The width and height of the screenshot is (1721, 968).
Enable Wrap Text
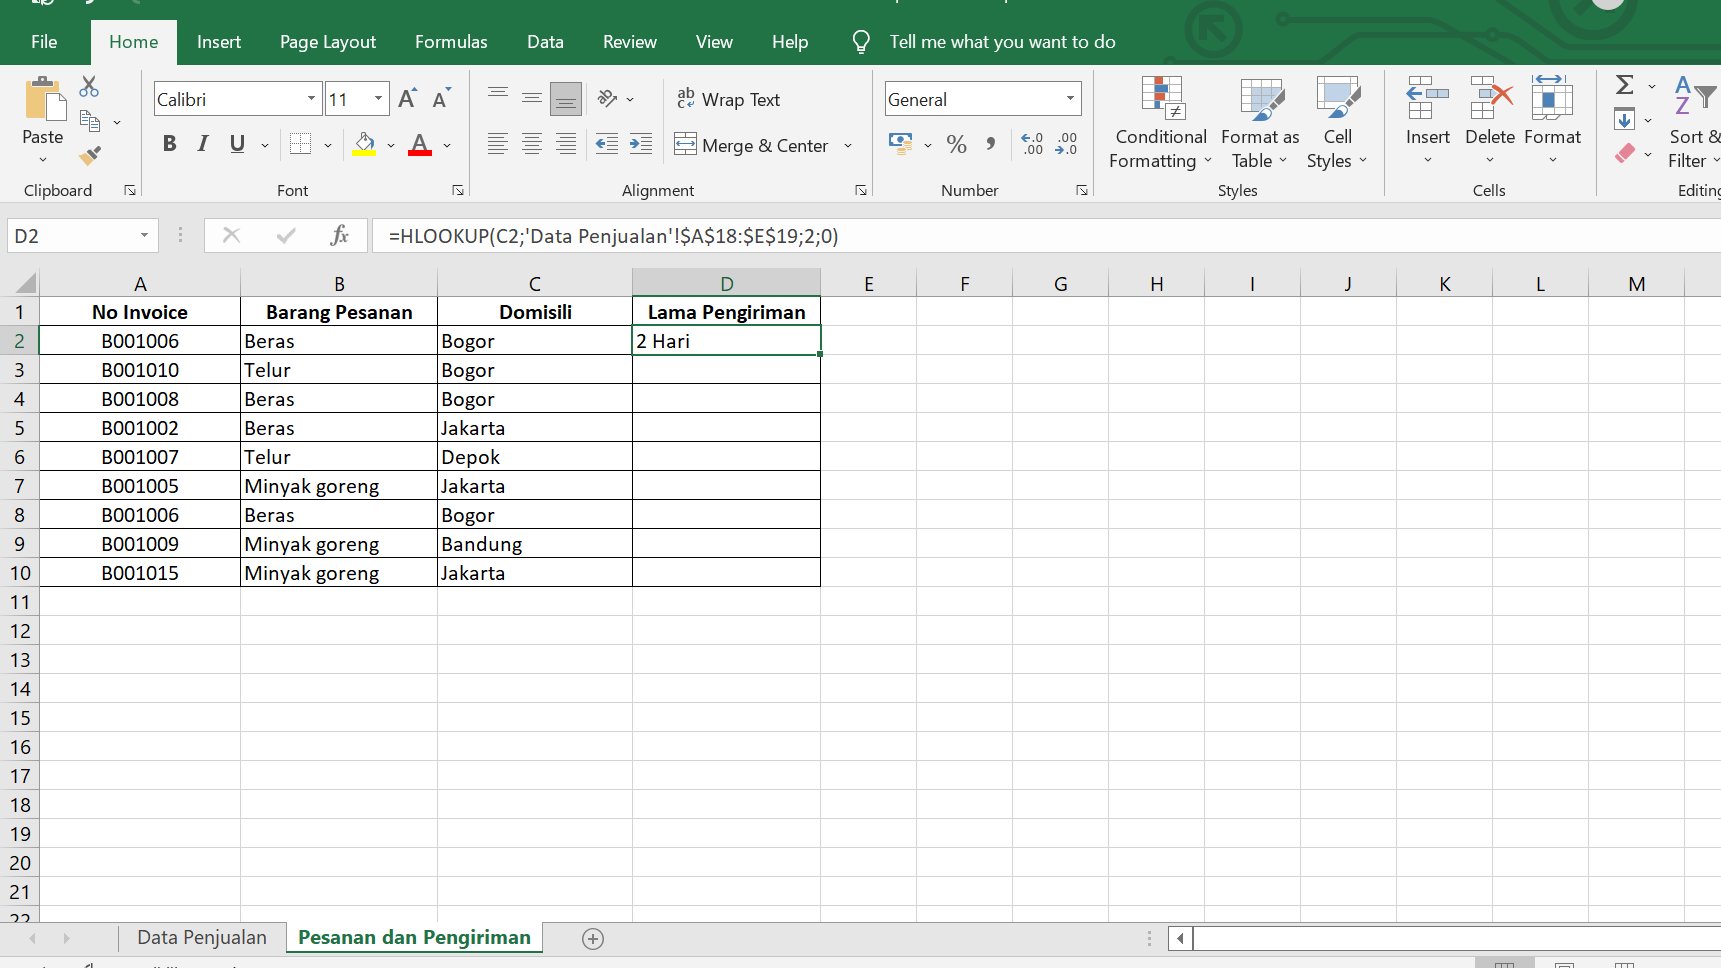pos(729,99)
